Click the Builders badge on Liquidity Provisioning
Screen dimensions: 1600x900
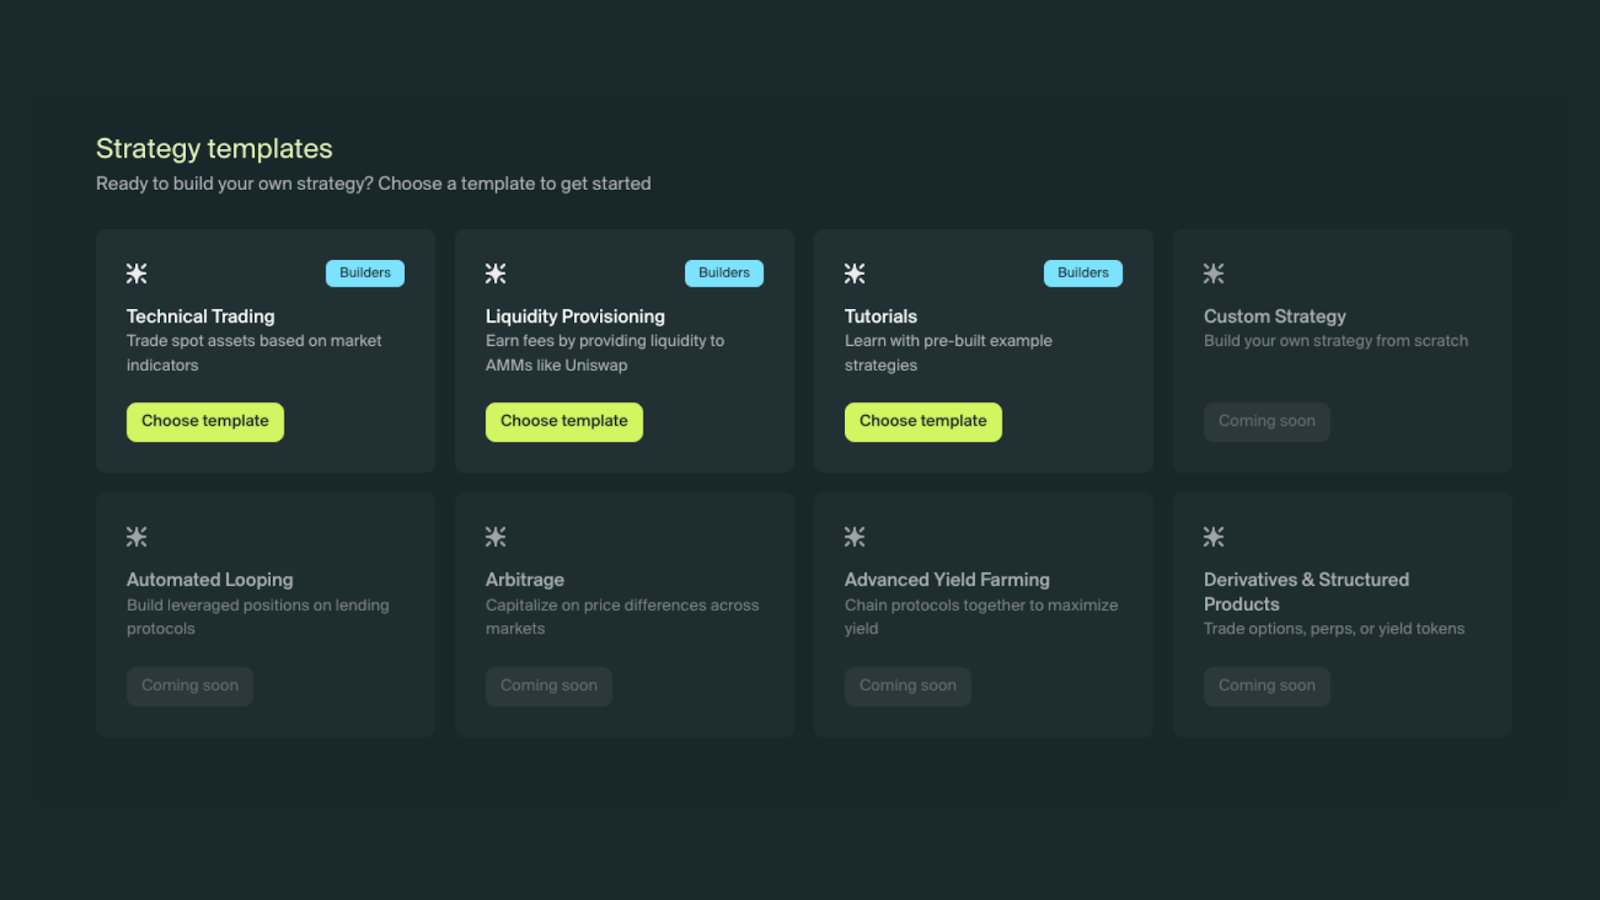[x=724, y=273]
